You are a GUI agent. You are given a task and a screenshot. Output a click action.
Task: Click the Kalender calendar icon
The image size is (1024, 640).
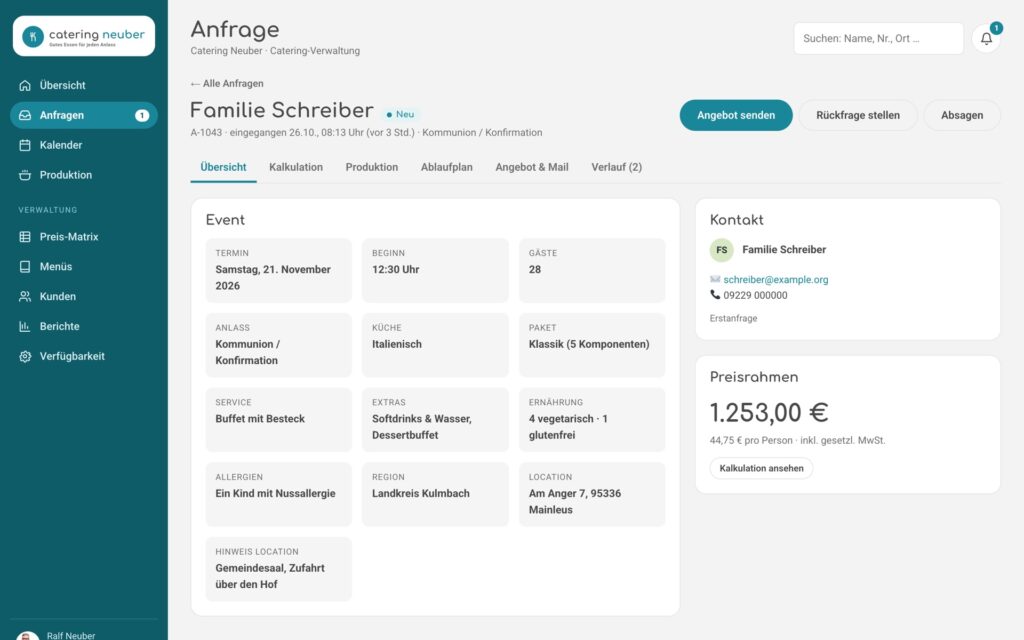[25, 145]
